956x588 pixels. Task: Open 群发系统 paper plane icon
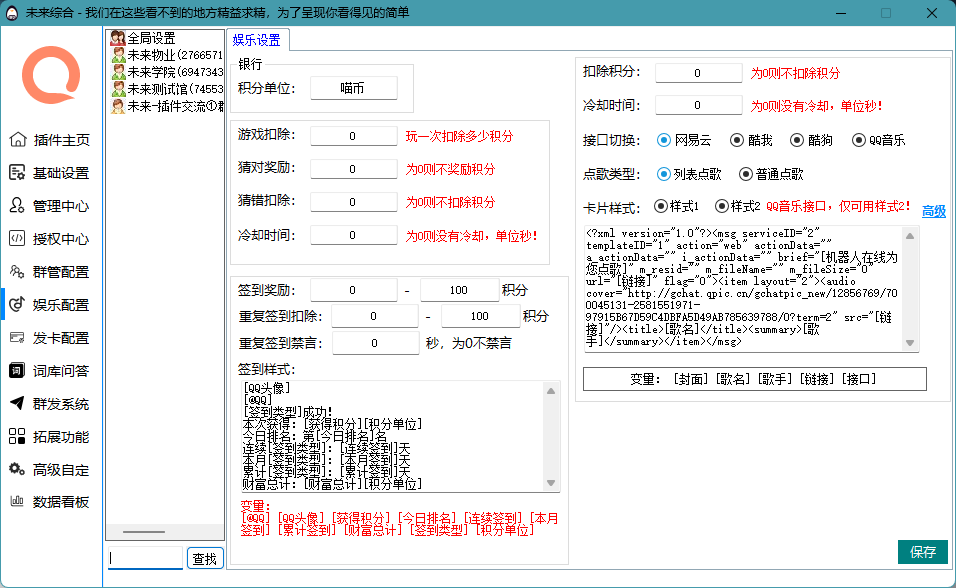[17, 404]
